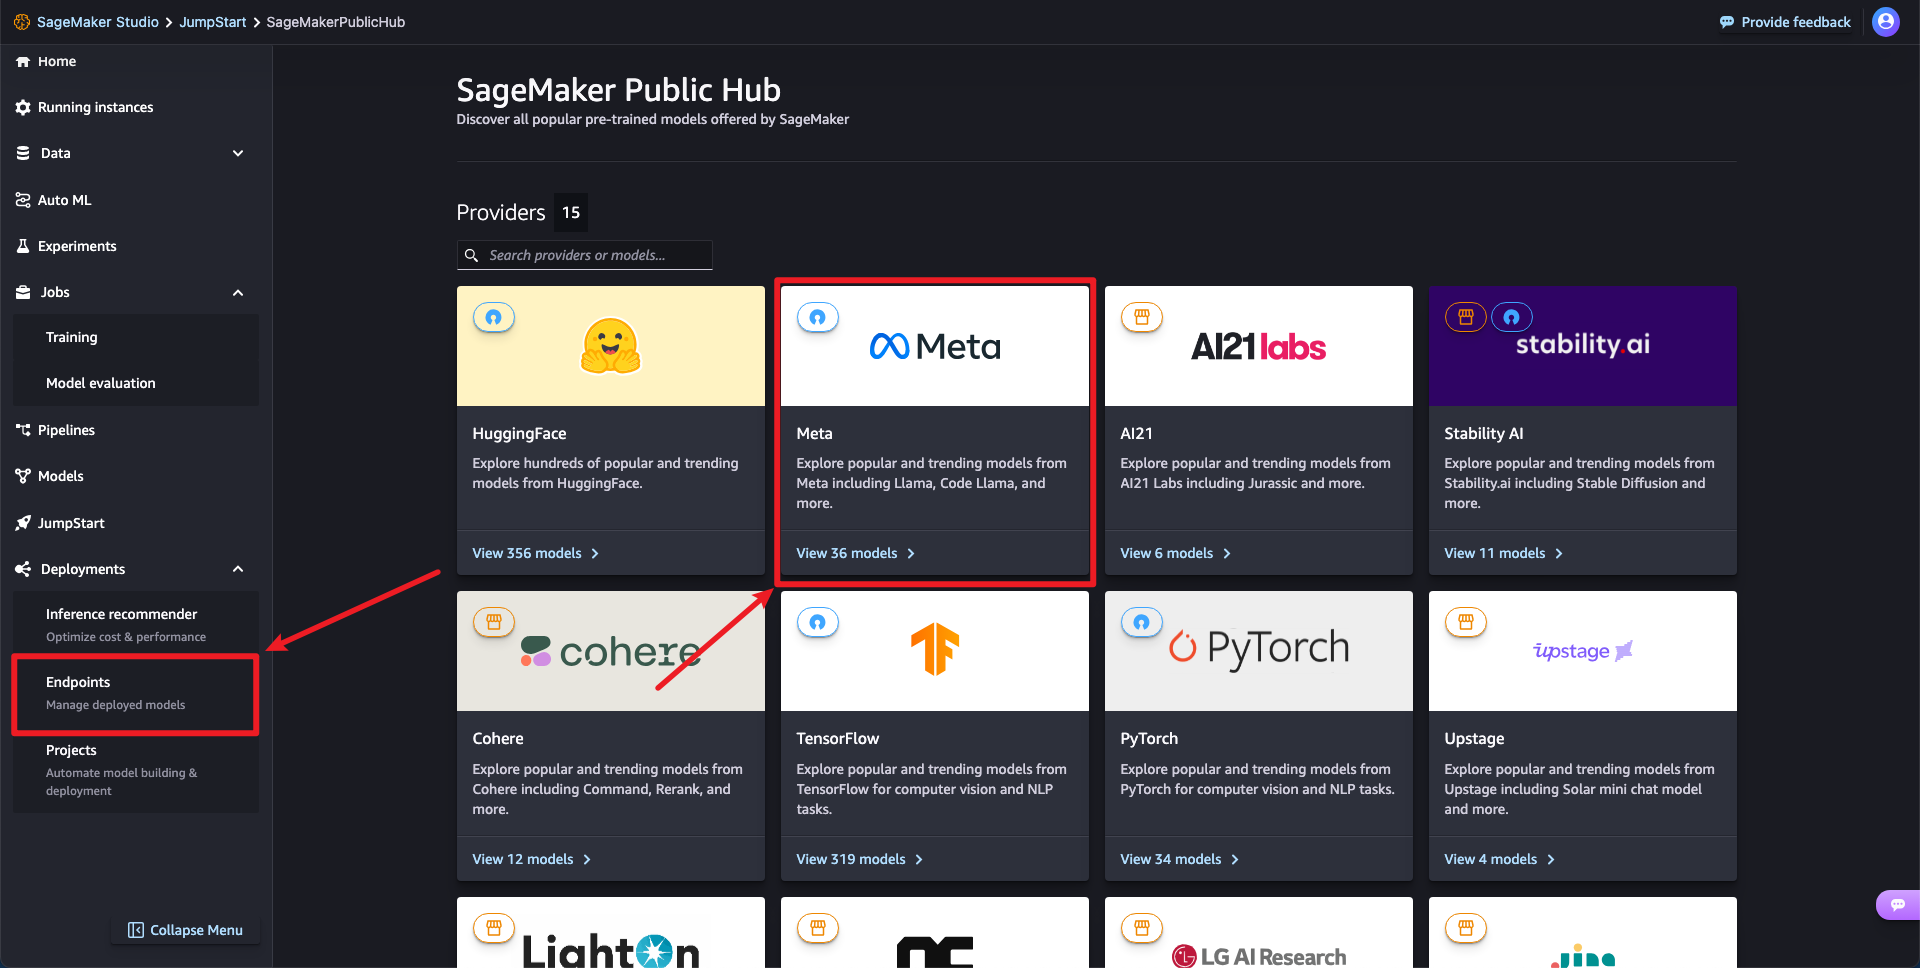Screen dimensions: 1920x968
Task: Click the Search providers or models field
Action: [x=585, y=255]
